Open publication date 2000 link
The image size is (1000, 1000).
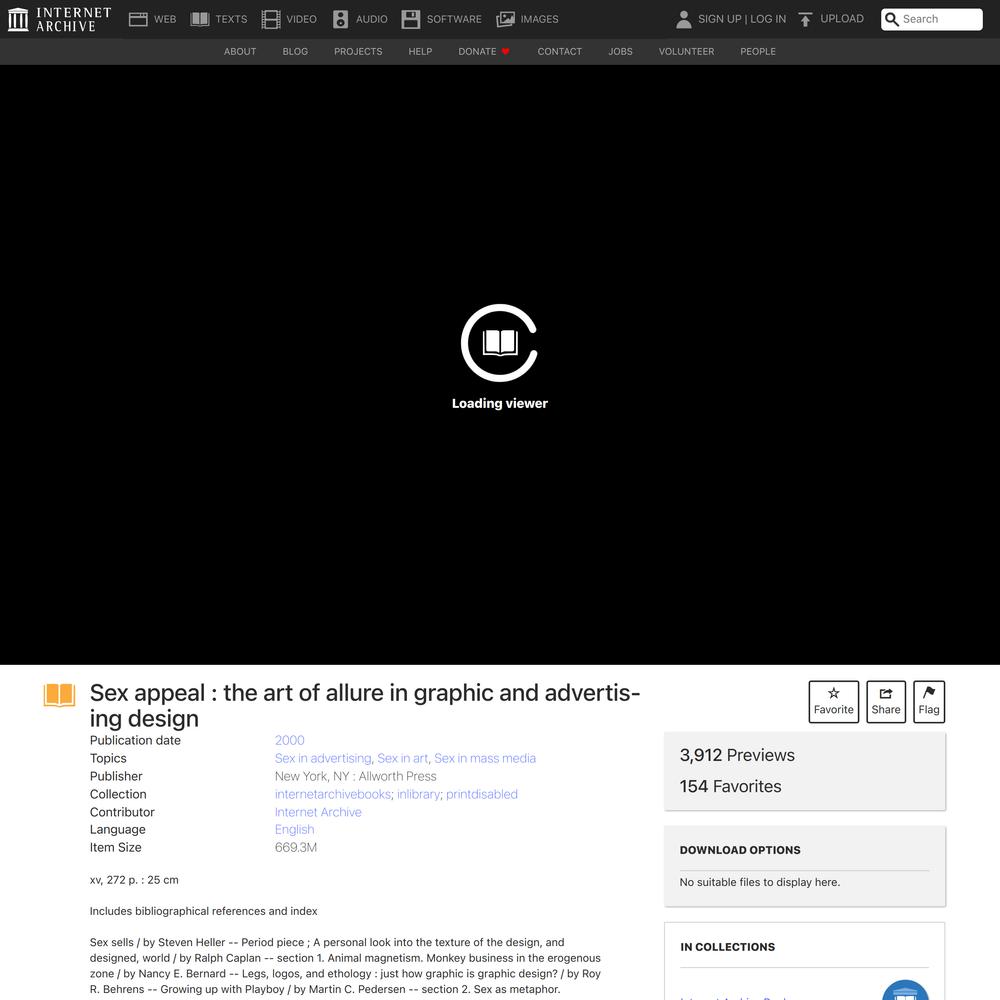click(x=290, y=740)
